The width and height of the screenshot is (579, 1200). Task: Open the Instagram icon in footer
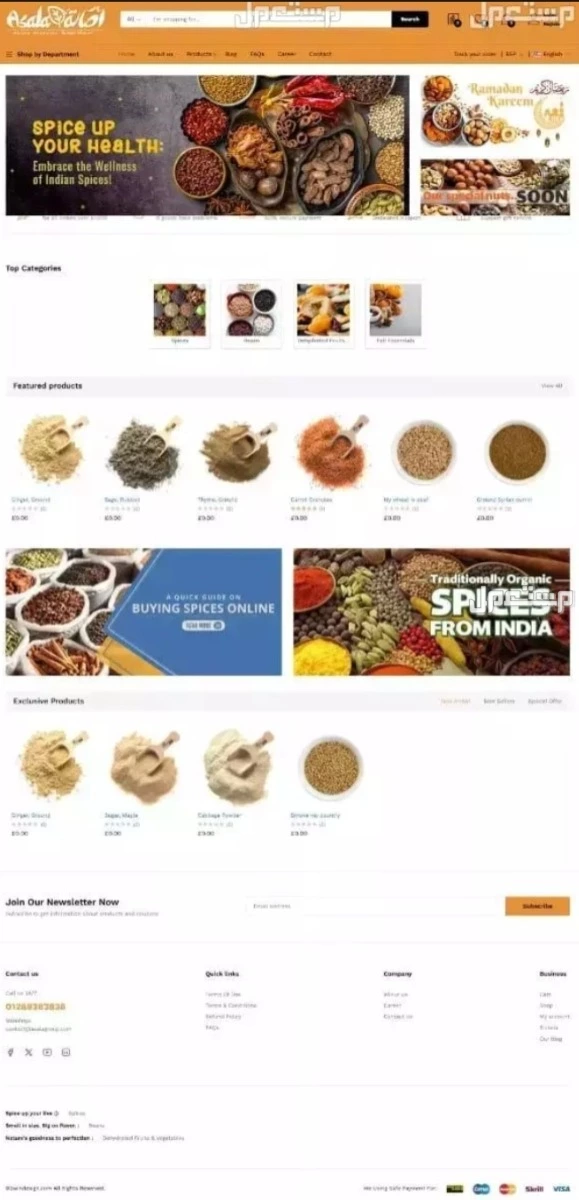66,1052
